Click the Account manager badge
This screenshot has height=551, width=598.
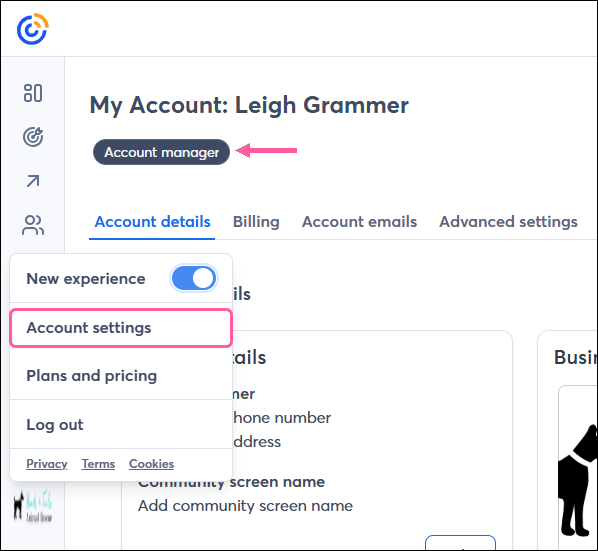(161, 152)
